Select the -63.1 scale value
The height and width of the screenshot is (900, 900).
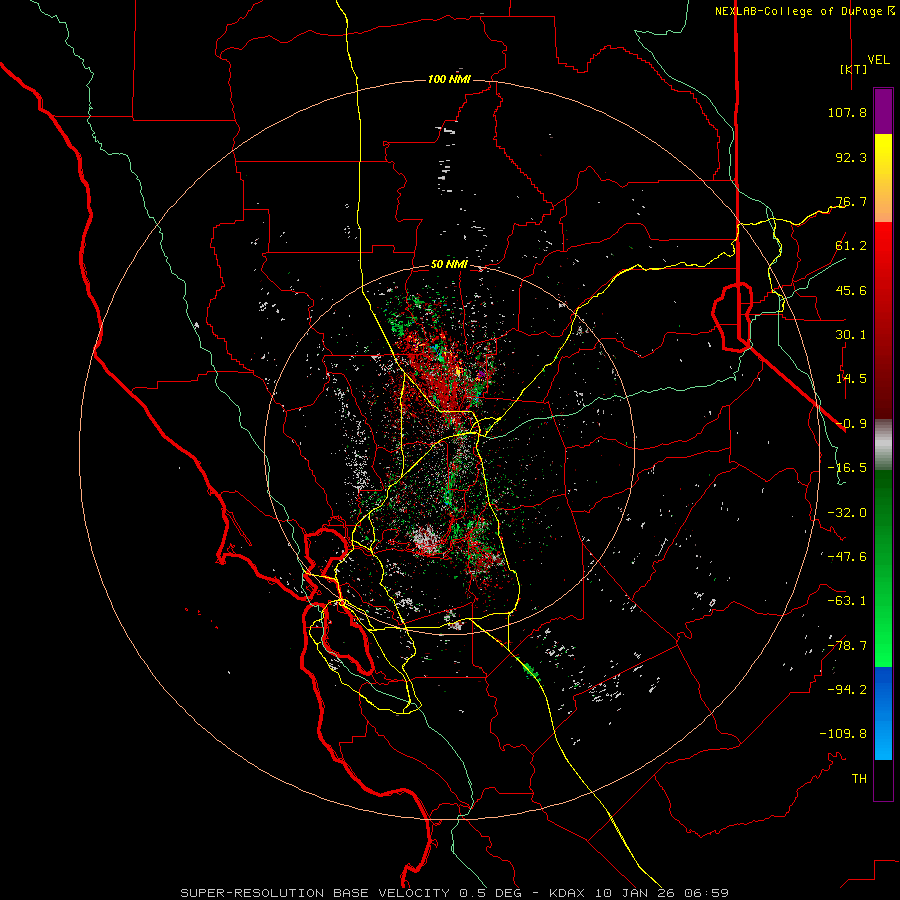(x=847, y=601)
